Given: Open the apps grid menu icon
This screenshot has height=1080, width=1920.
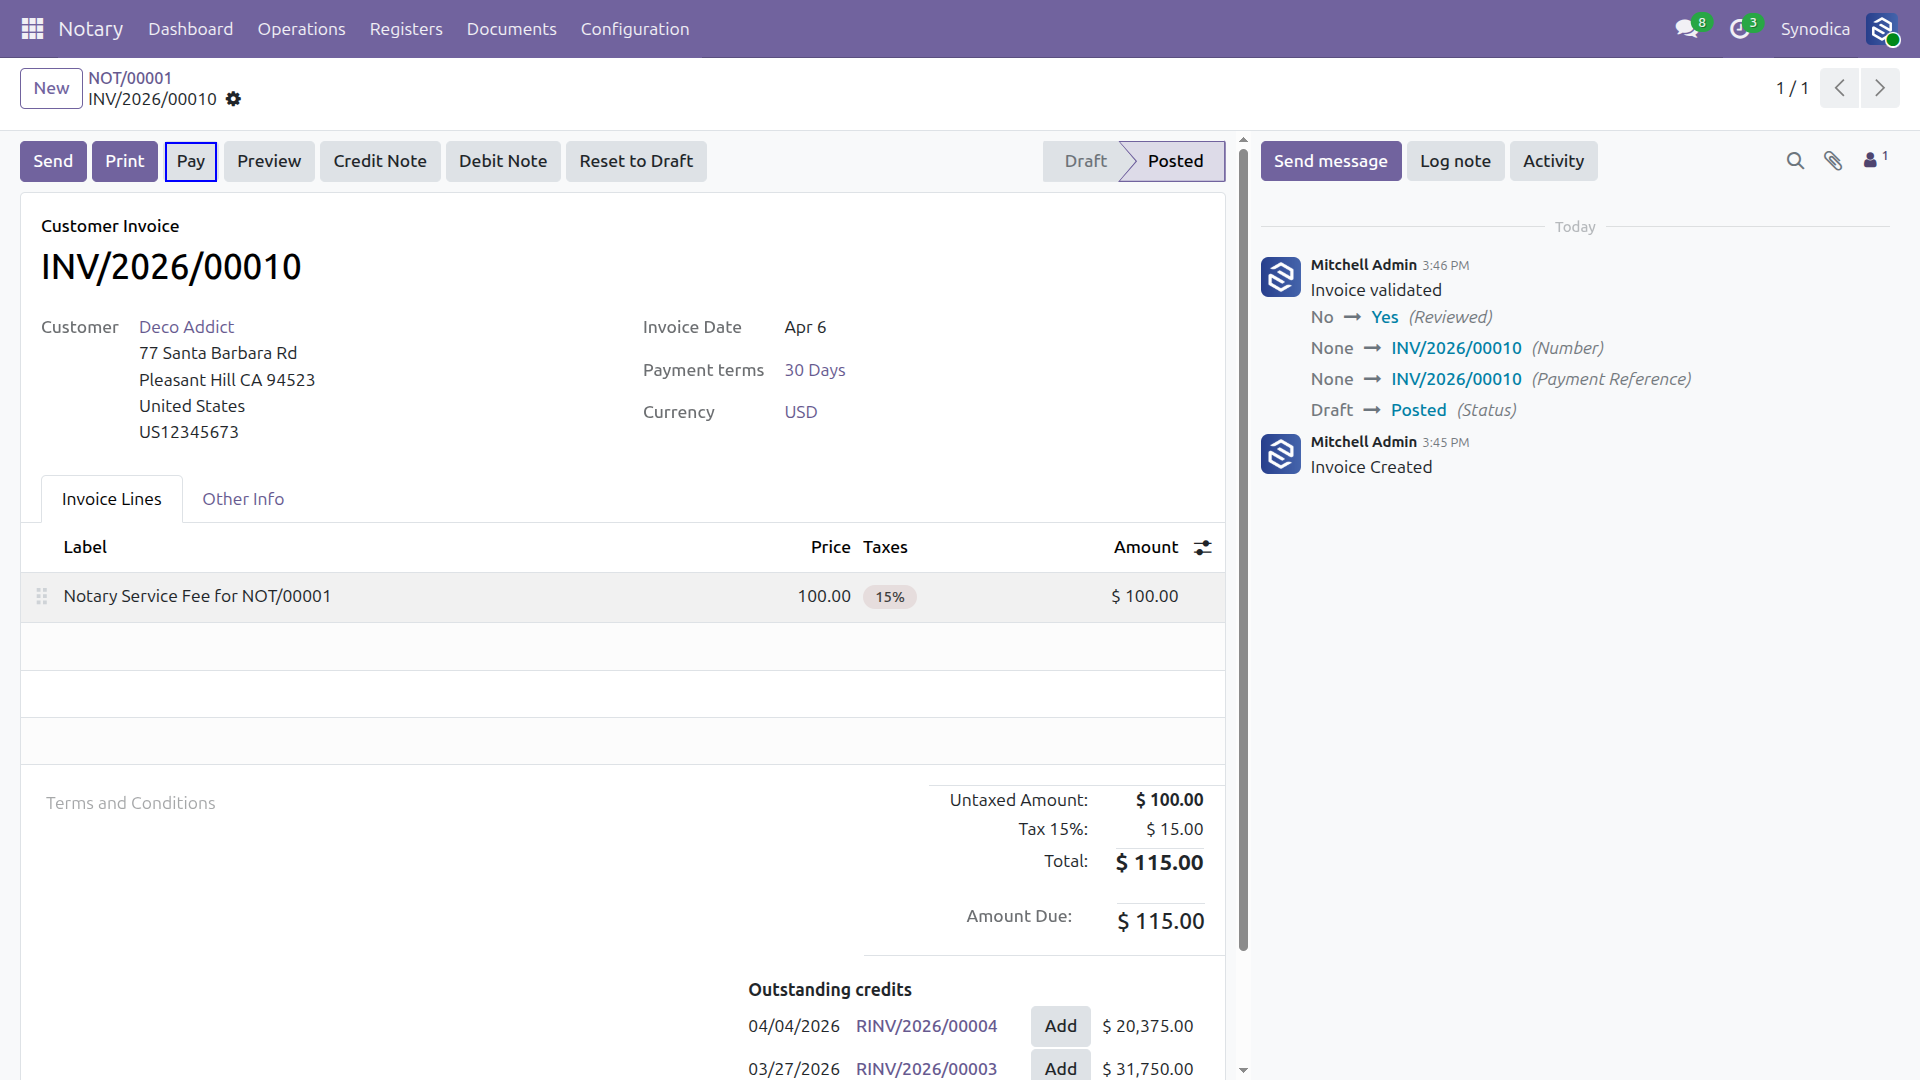Looking at the screenshot, I should pos(32,29).
